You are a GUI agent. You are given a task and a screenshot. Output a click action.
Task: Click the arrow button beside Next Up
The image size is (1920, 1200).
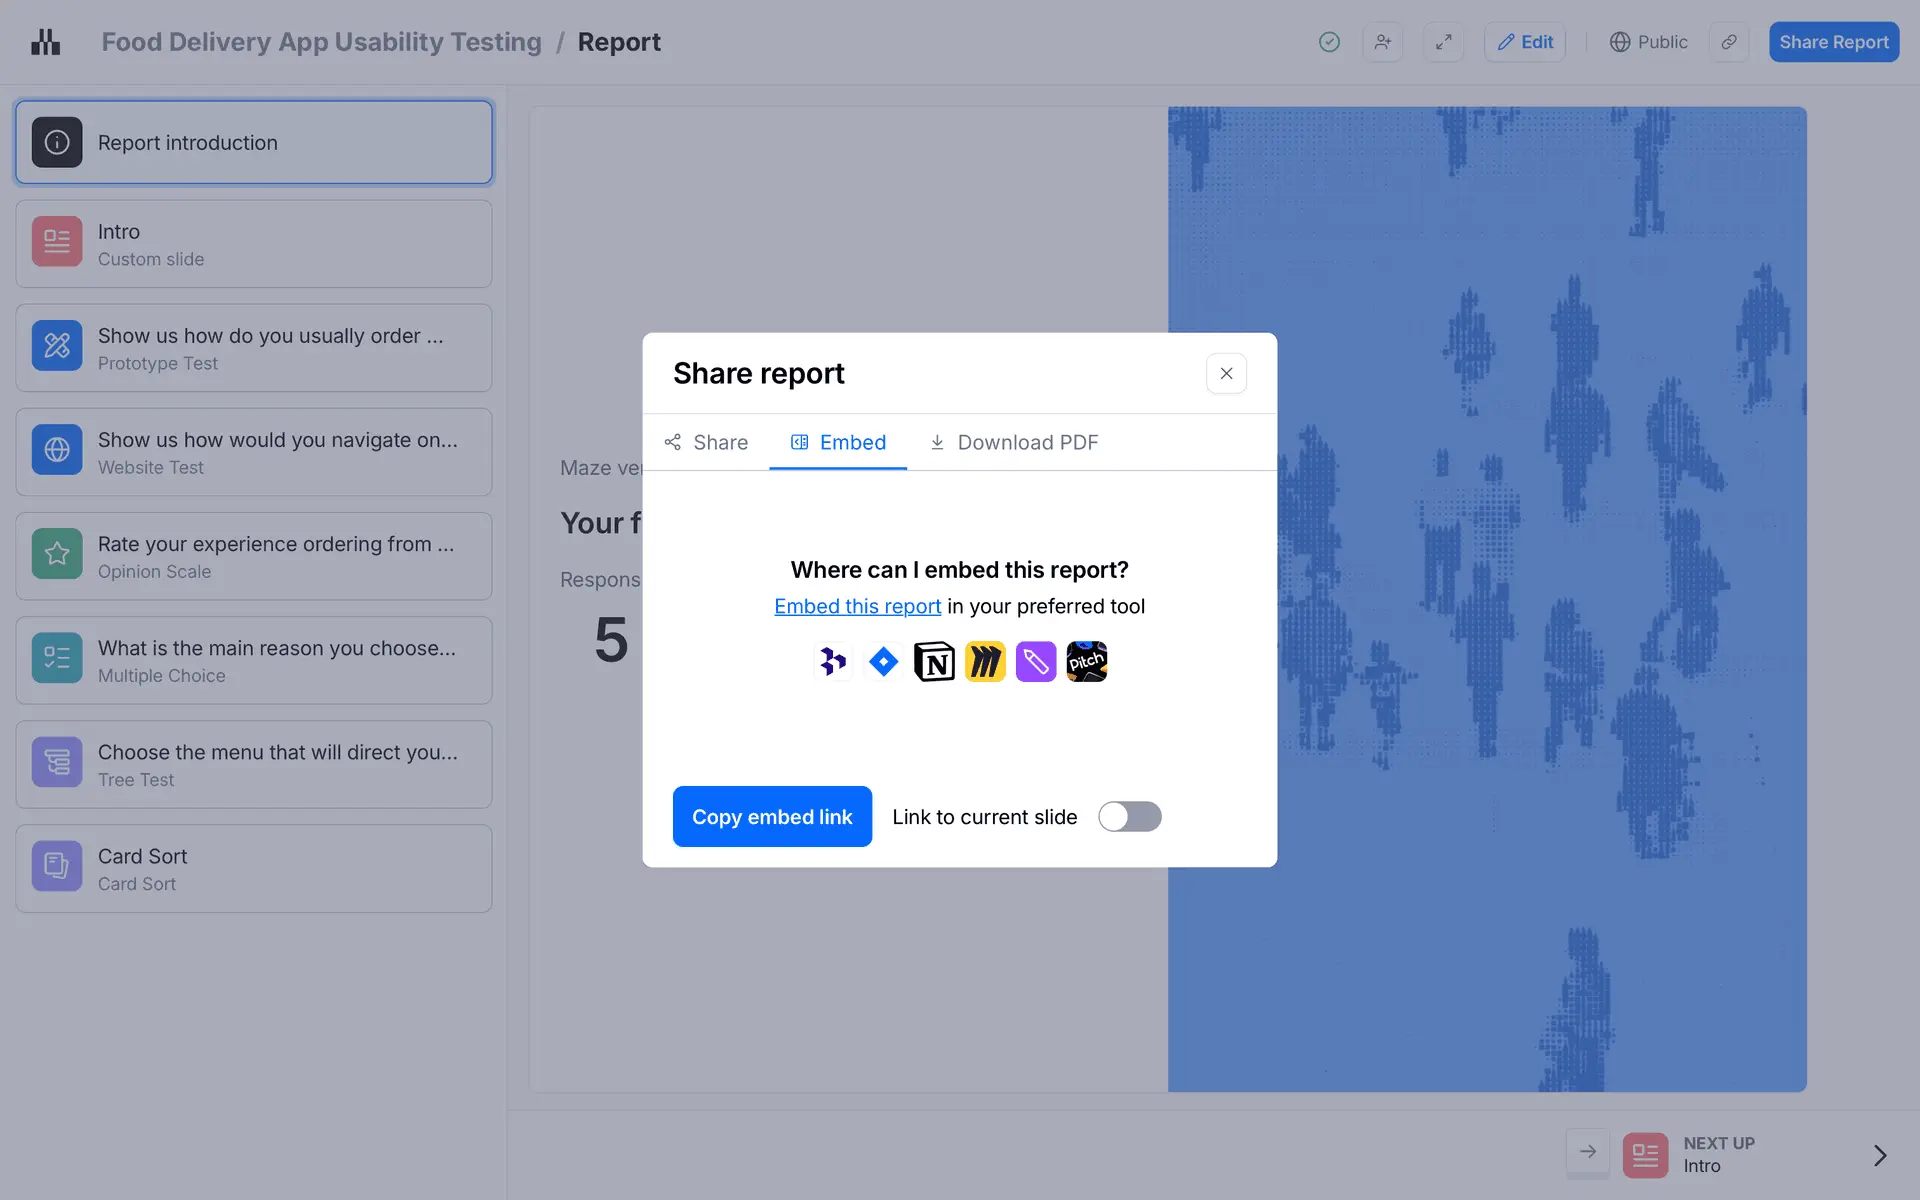point(1587,1152)
